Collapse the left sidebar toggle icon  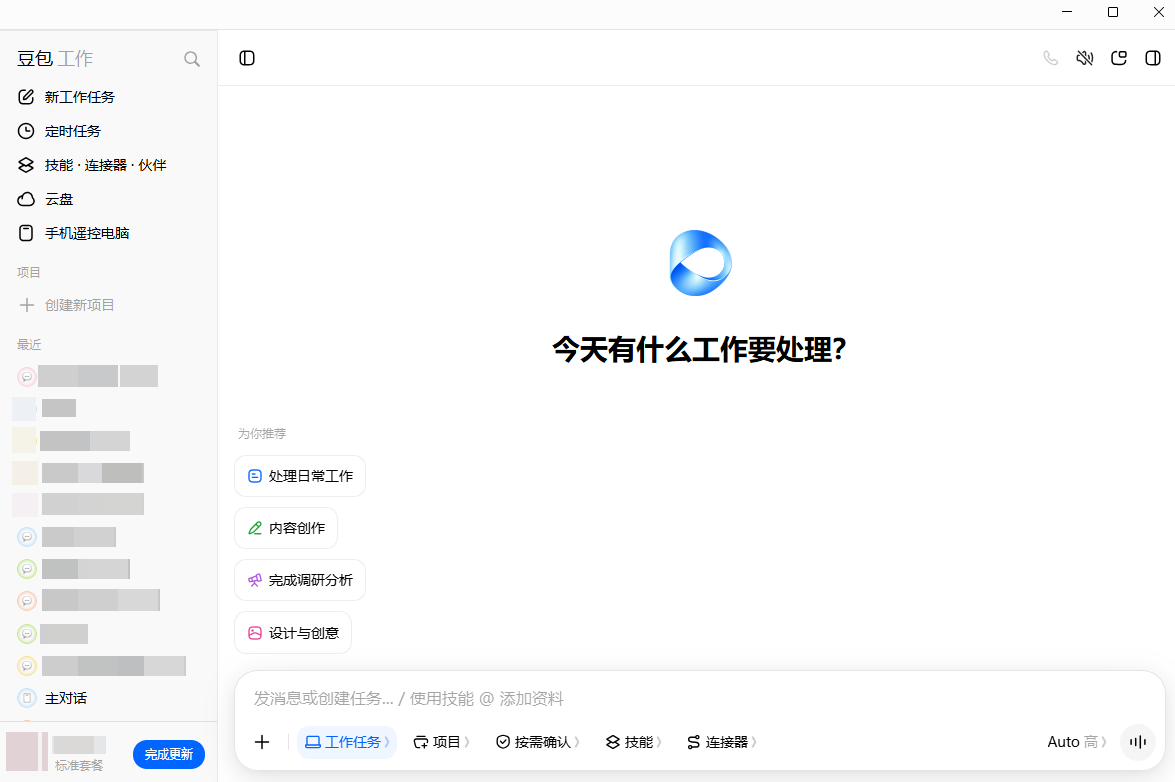[247, 58]
